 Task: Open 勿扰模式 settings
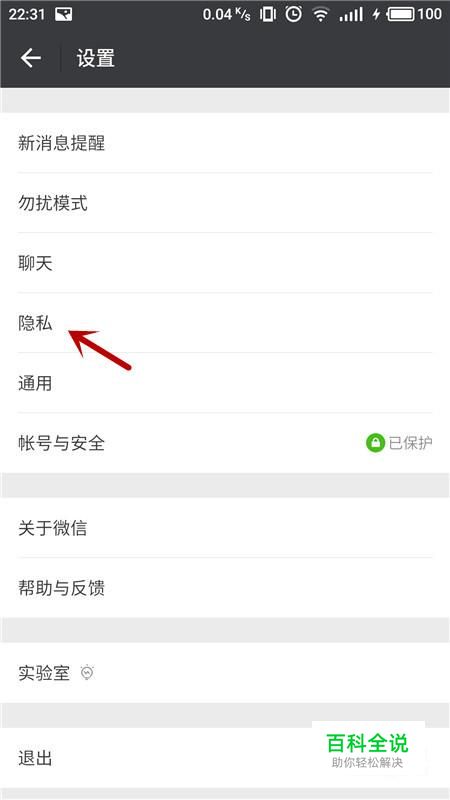coord(225,203)
